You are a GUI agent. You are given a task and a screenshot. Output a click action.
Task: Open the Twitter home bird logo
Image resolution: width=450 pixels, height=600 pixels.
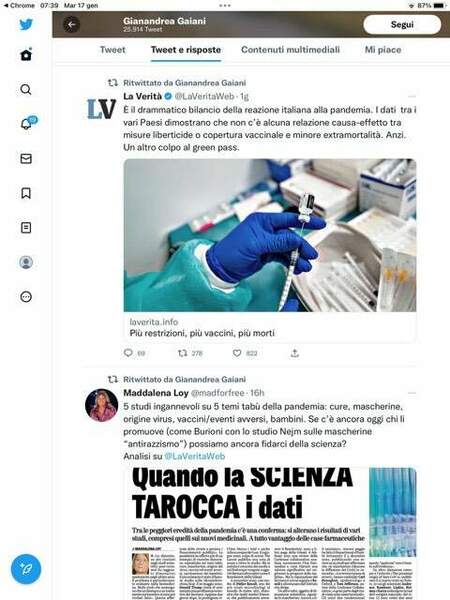[x=26, y=24]
